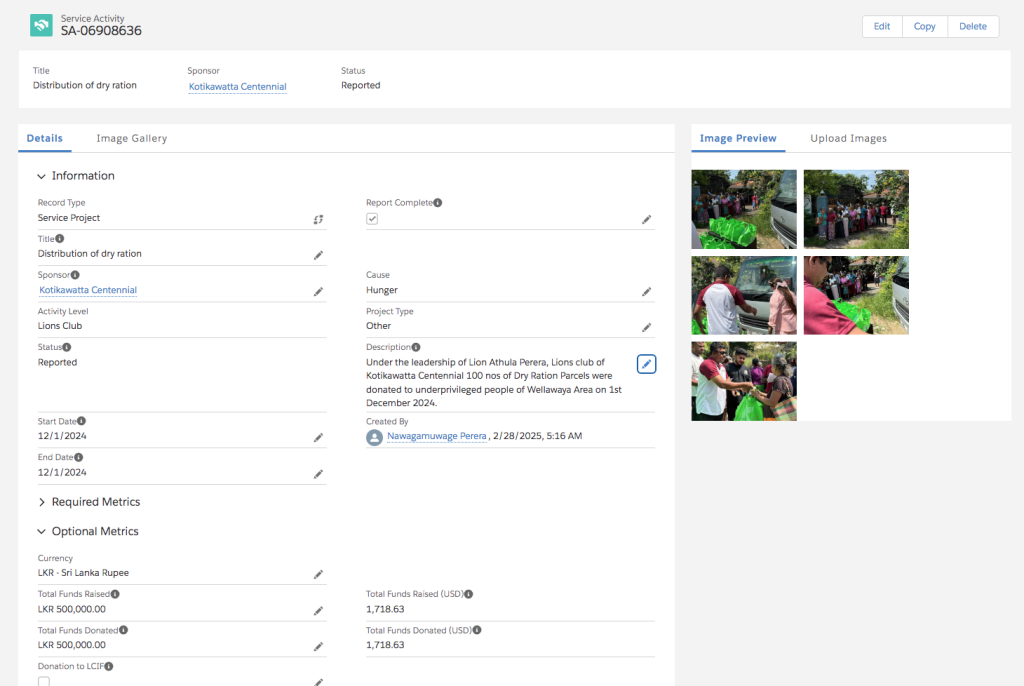
Task: Switch to the Details tab
Action: click(44, 138)
